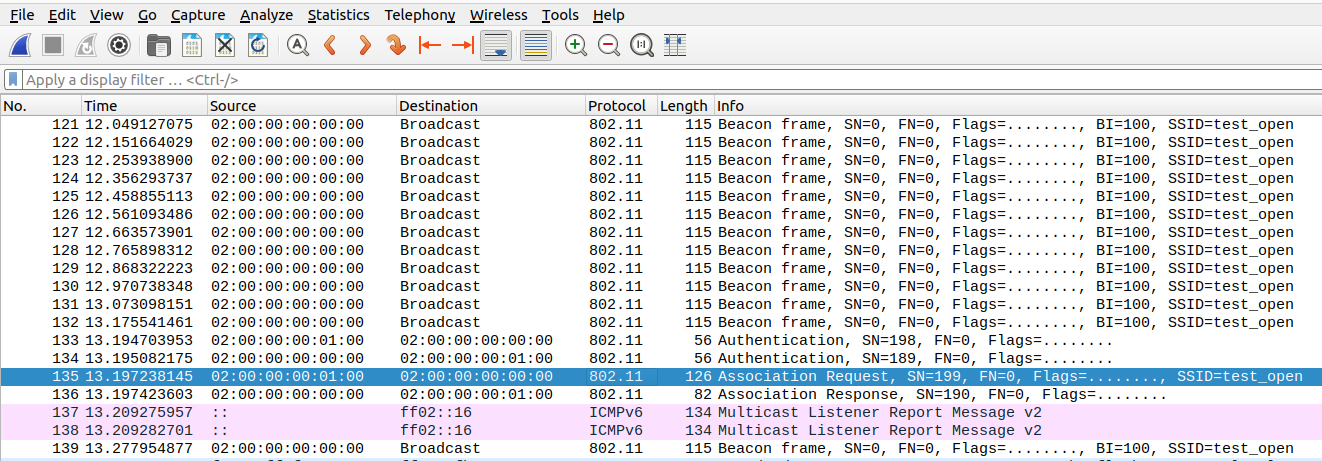Viewport: 1322px width, 461px height.
Task: Click the Find a packet magnifier icon
Action: click(297, 45)
